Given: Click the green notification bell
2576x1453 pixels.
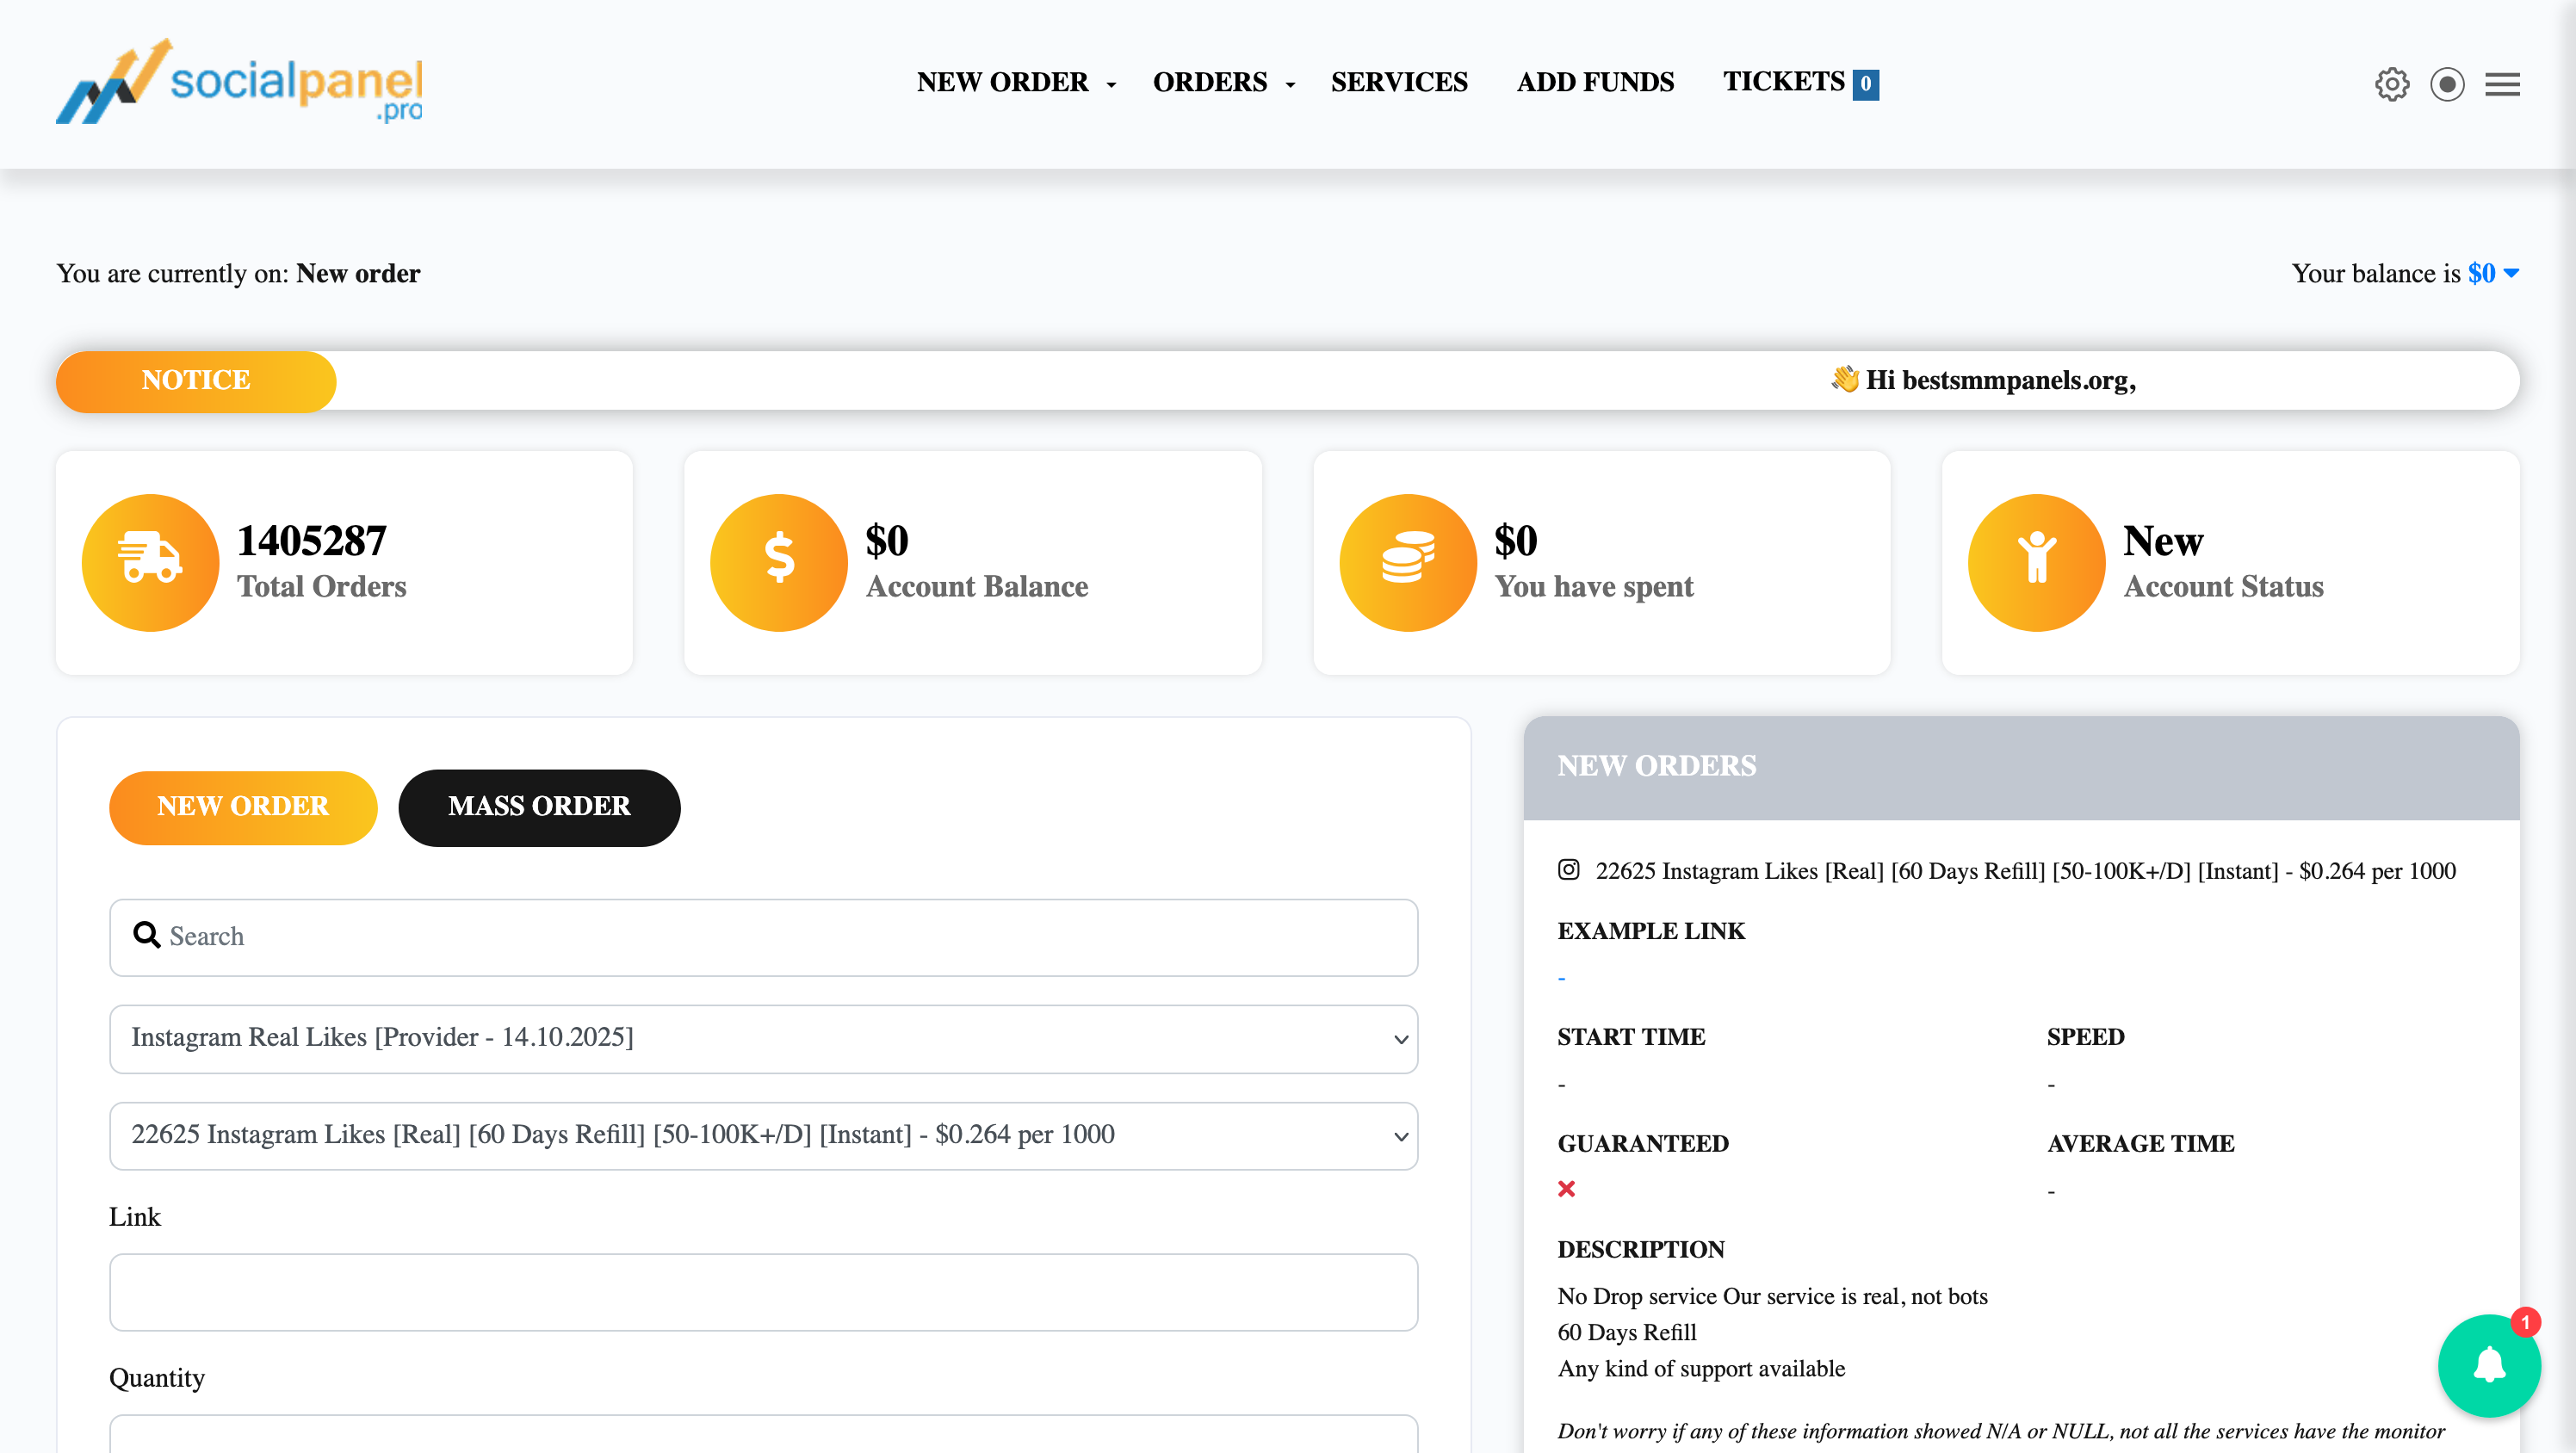Looking at the screenshot, I should [2488, 1365].
